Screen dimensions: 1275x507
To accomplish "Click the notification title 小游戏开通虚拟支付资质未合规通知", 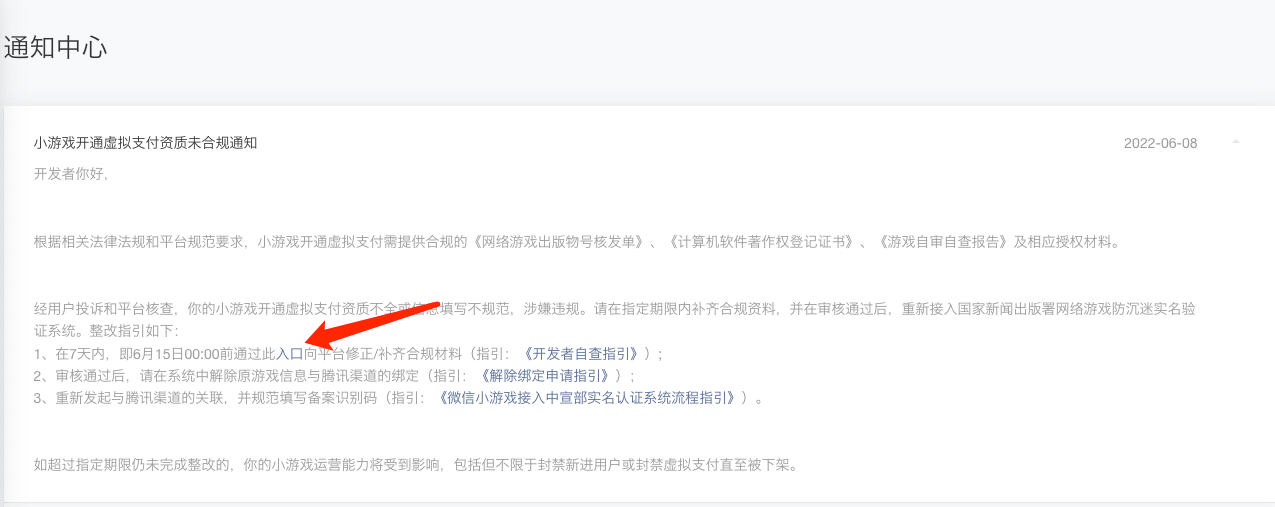I will click(145, 143).
